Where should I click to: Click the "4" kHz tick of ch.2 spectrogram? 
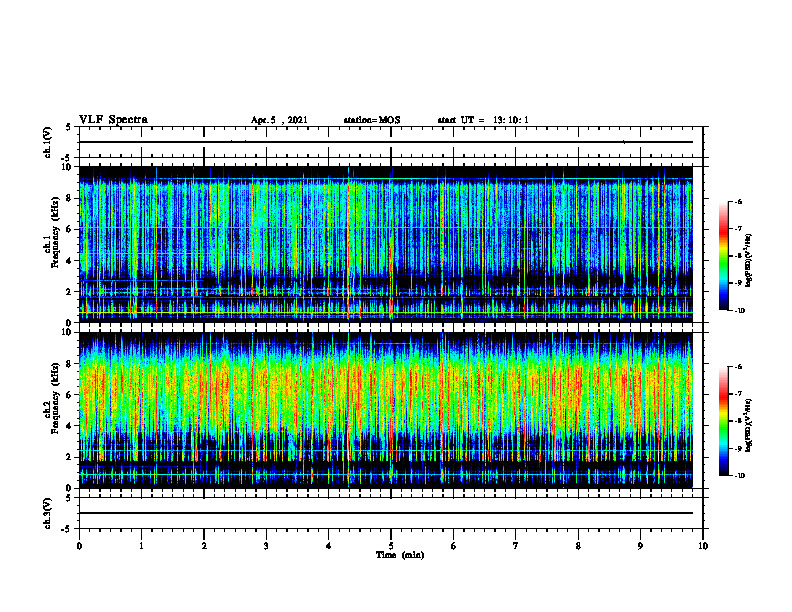70,426
